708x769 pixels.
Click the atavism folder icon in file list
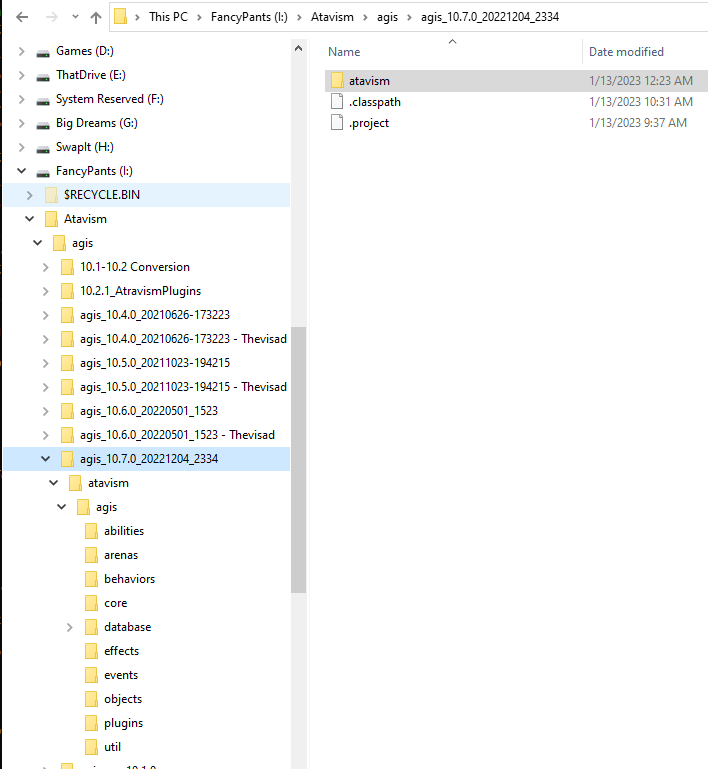coord(337,80)
